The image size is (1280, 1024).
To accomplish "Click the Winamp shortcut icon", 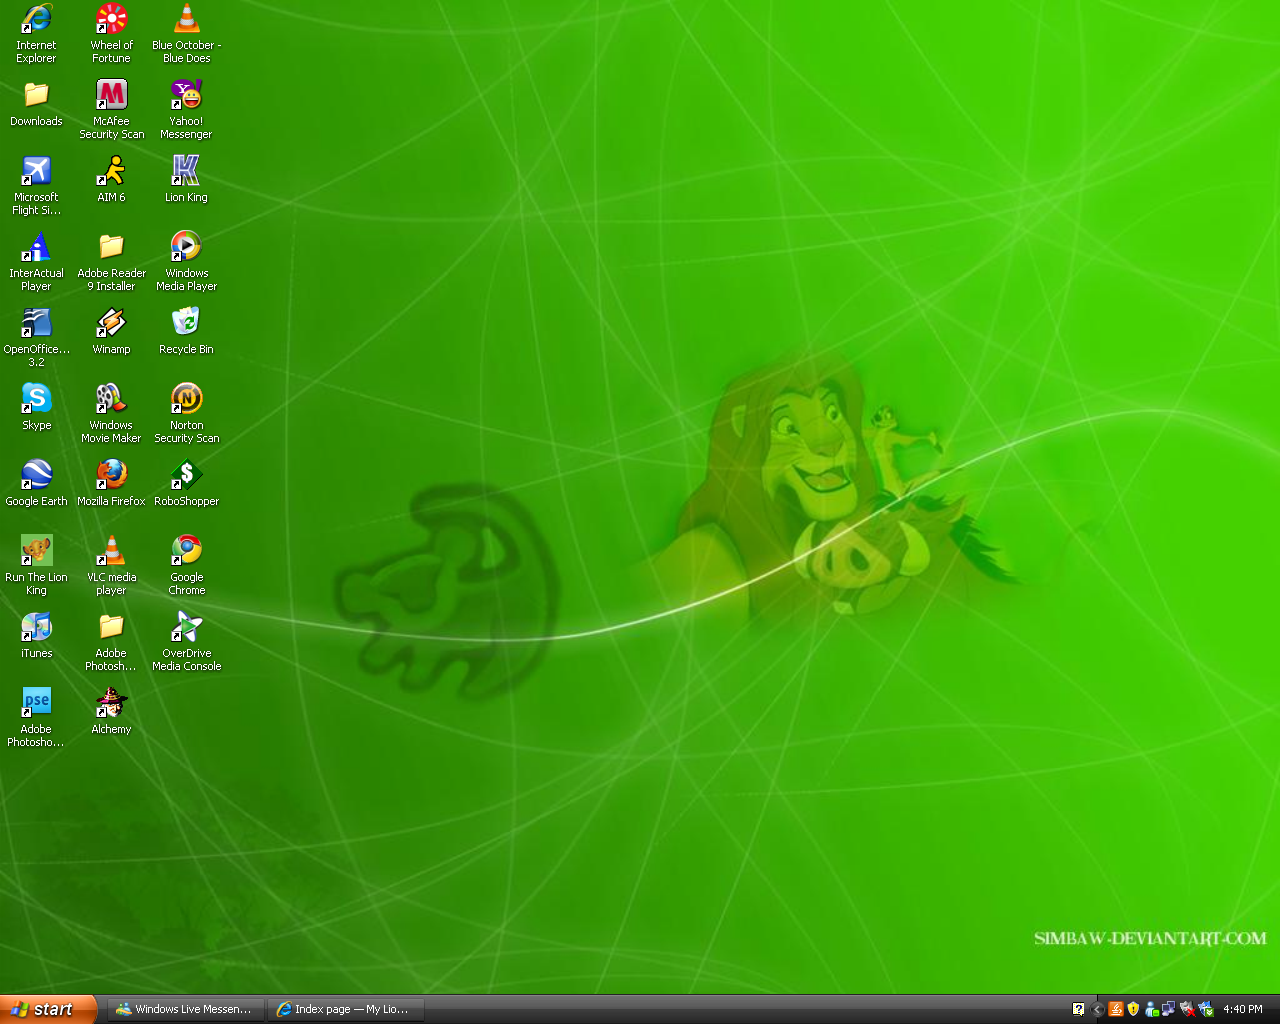I will (111, 323).
